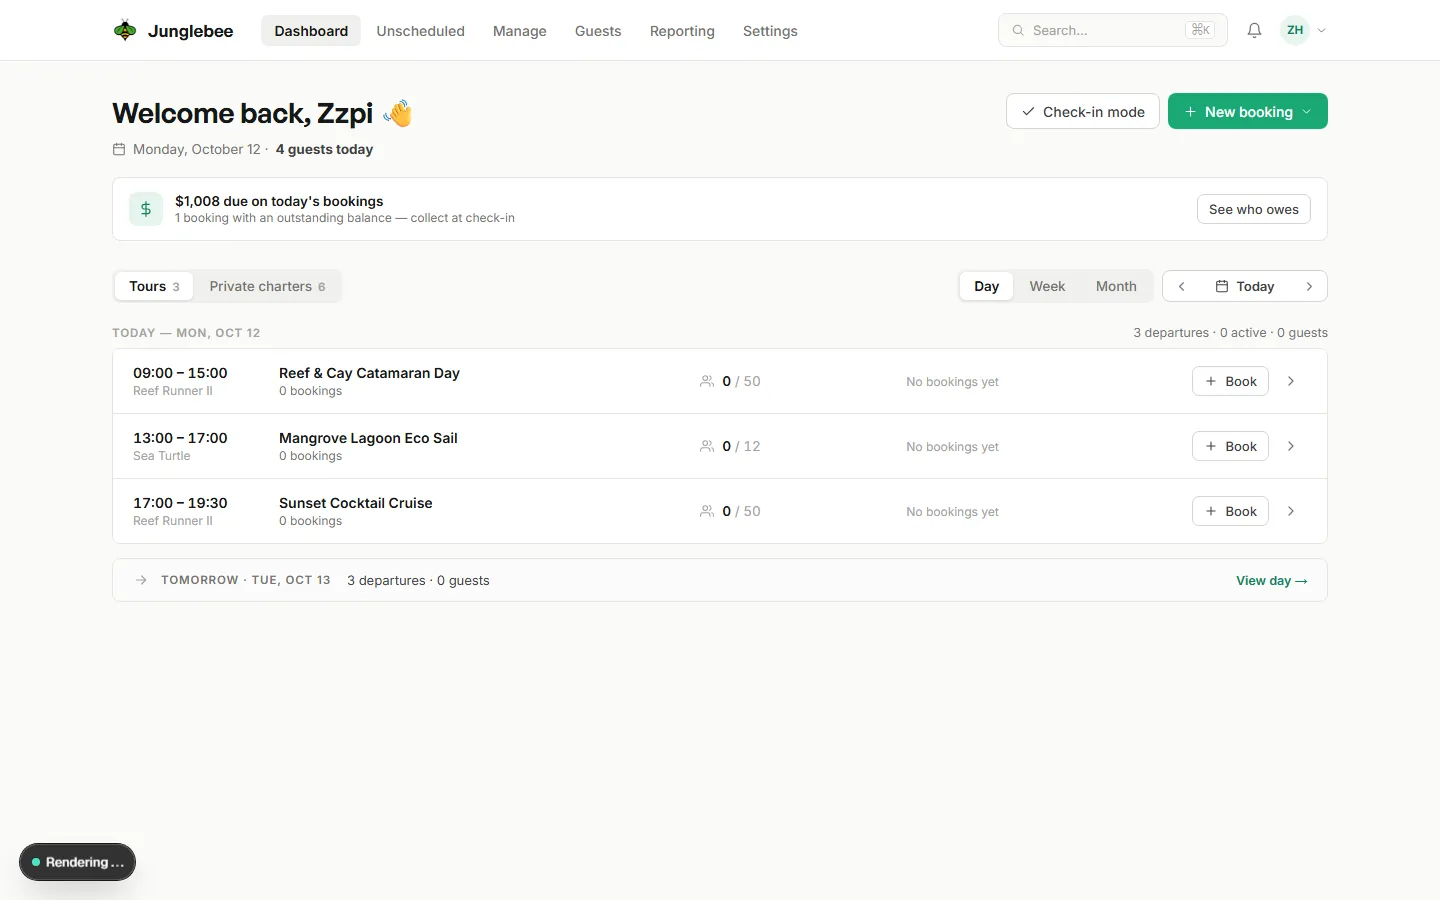Expand Mangrove Lagoon Eco Sail row chevron

pos(1291,446)
